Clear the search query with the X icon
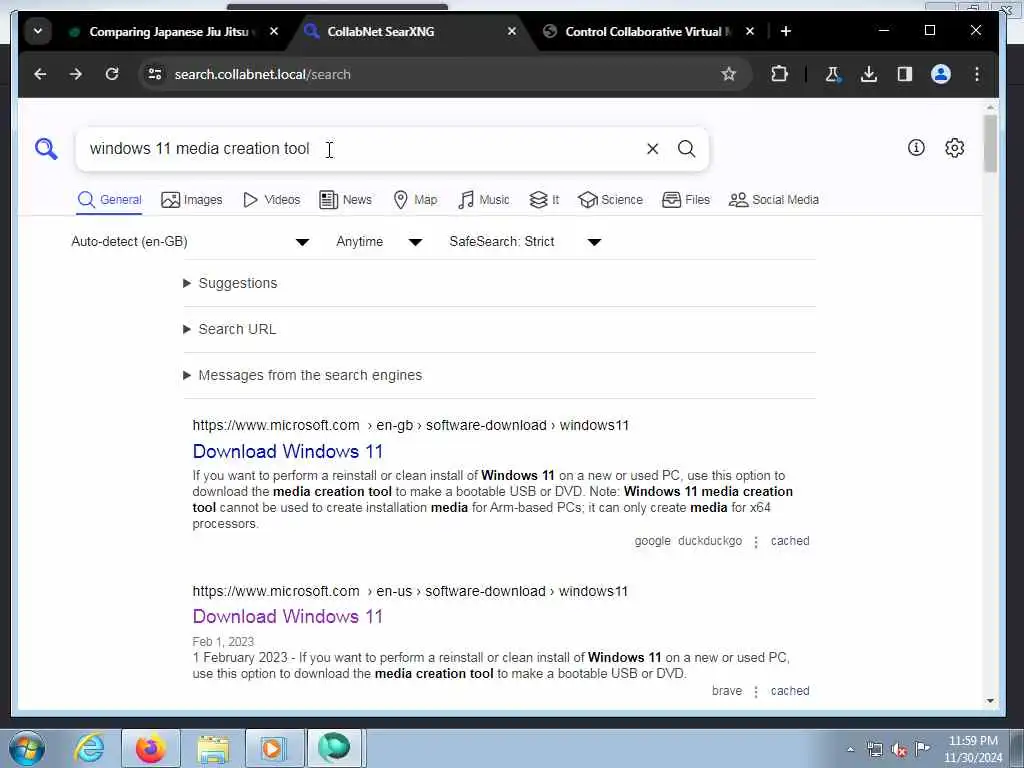Viewport: 1024px width, 768px height. 652,149
